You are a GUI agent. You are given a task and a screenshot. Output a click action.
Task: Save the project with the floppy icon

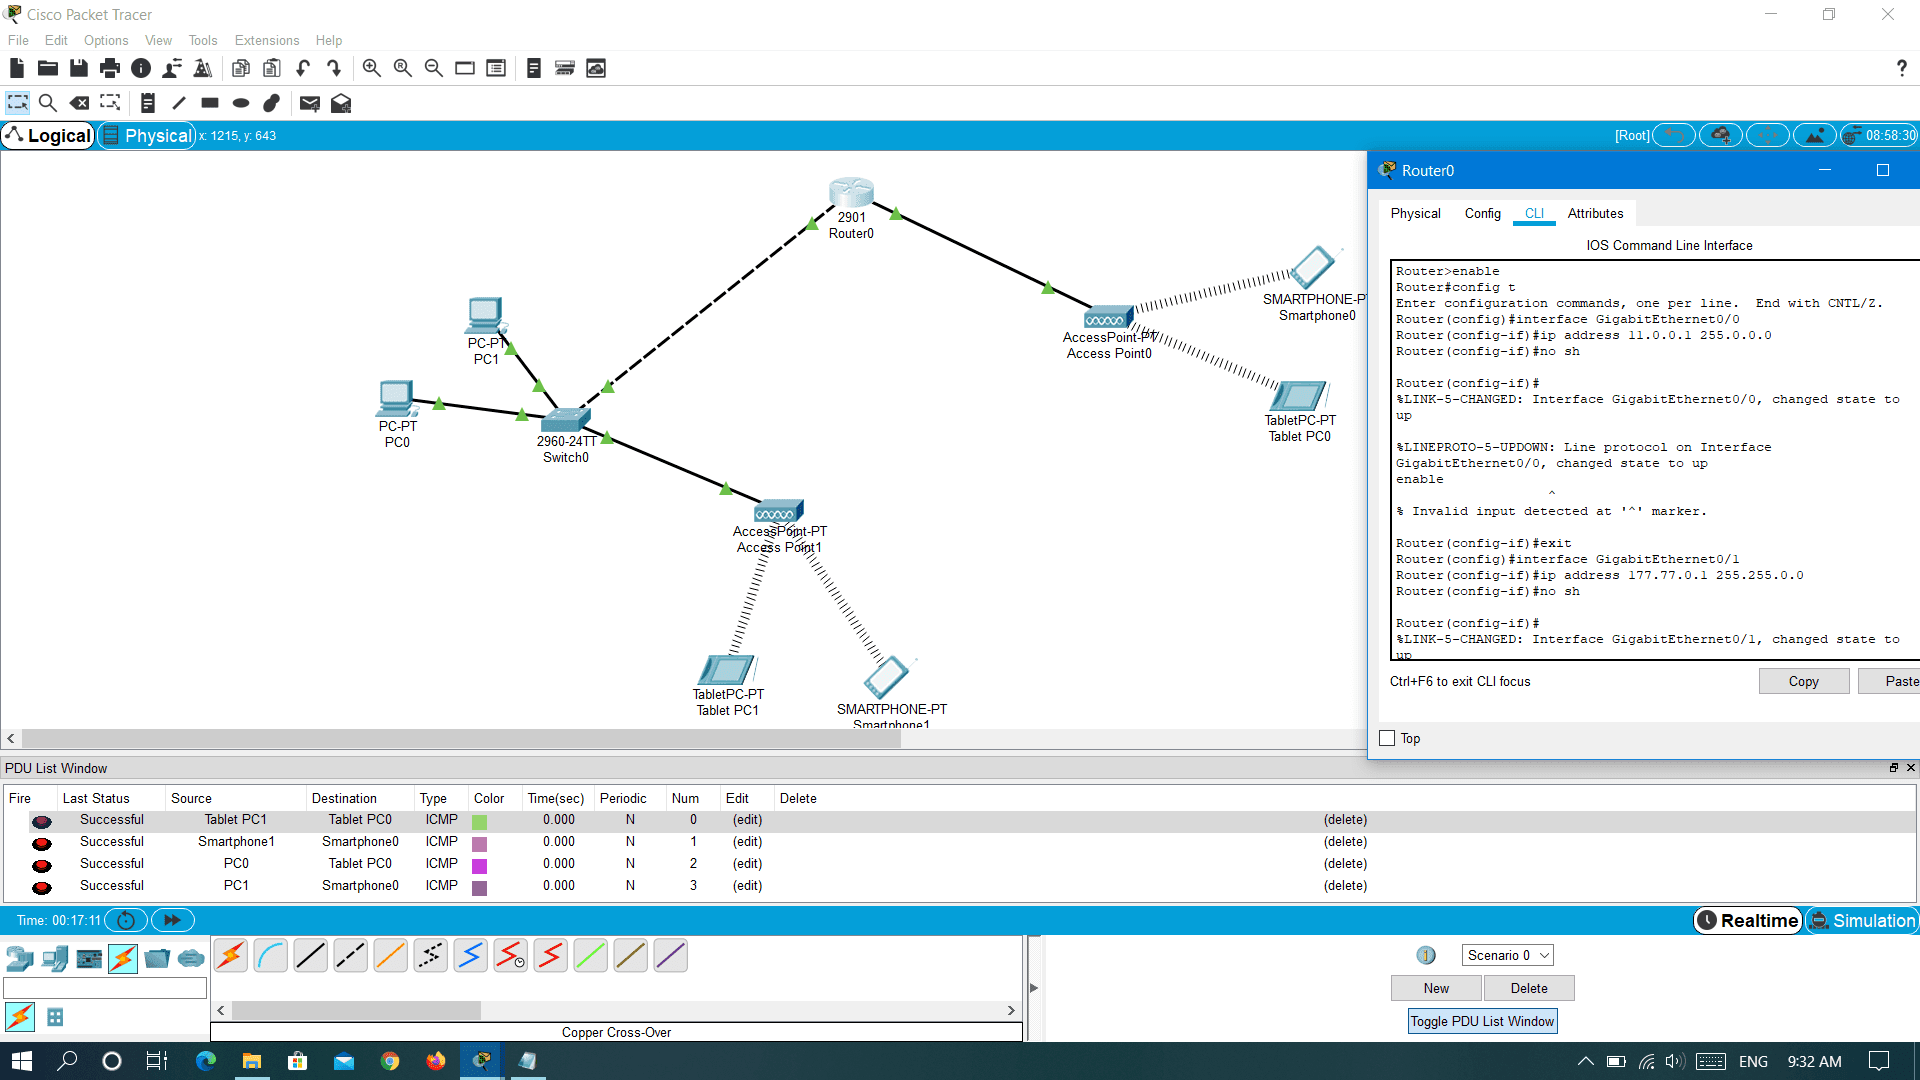(x=79, y=68)
